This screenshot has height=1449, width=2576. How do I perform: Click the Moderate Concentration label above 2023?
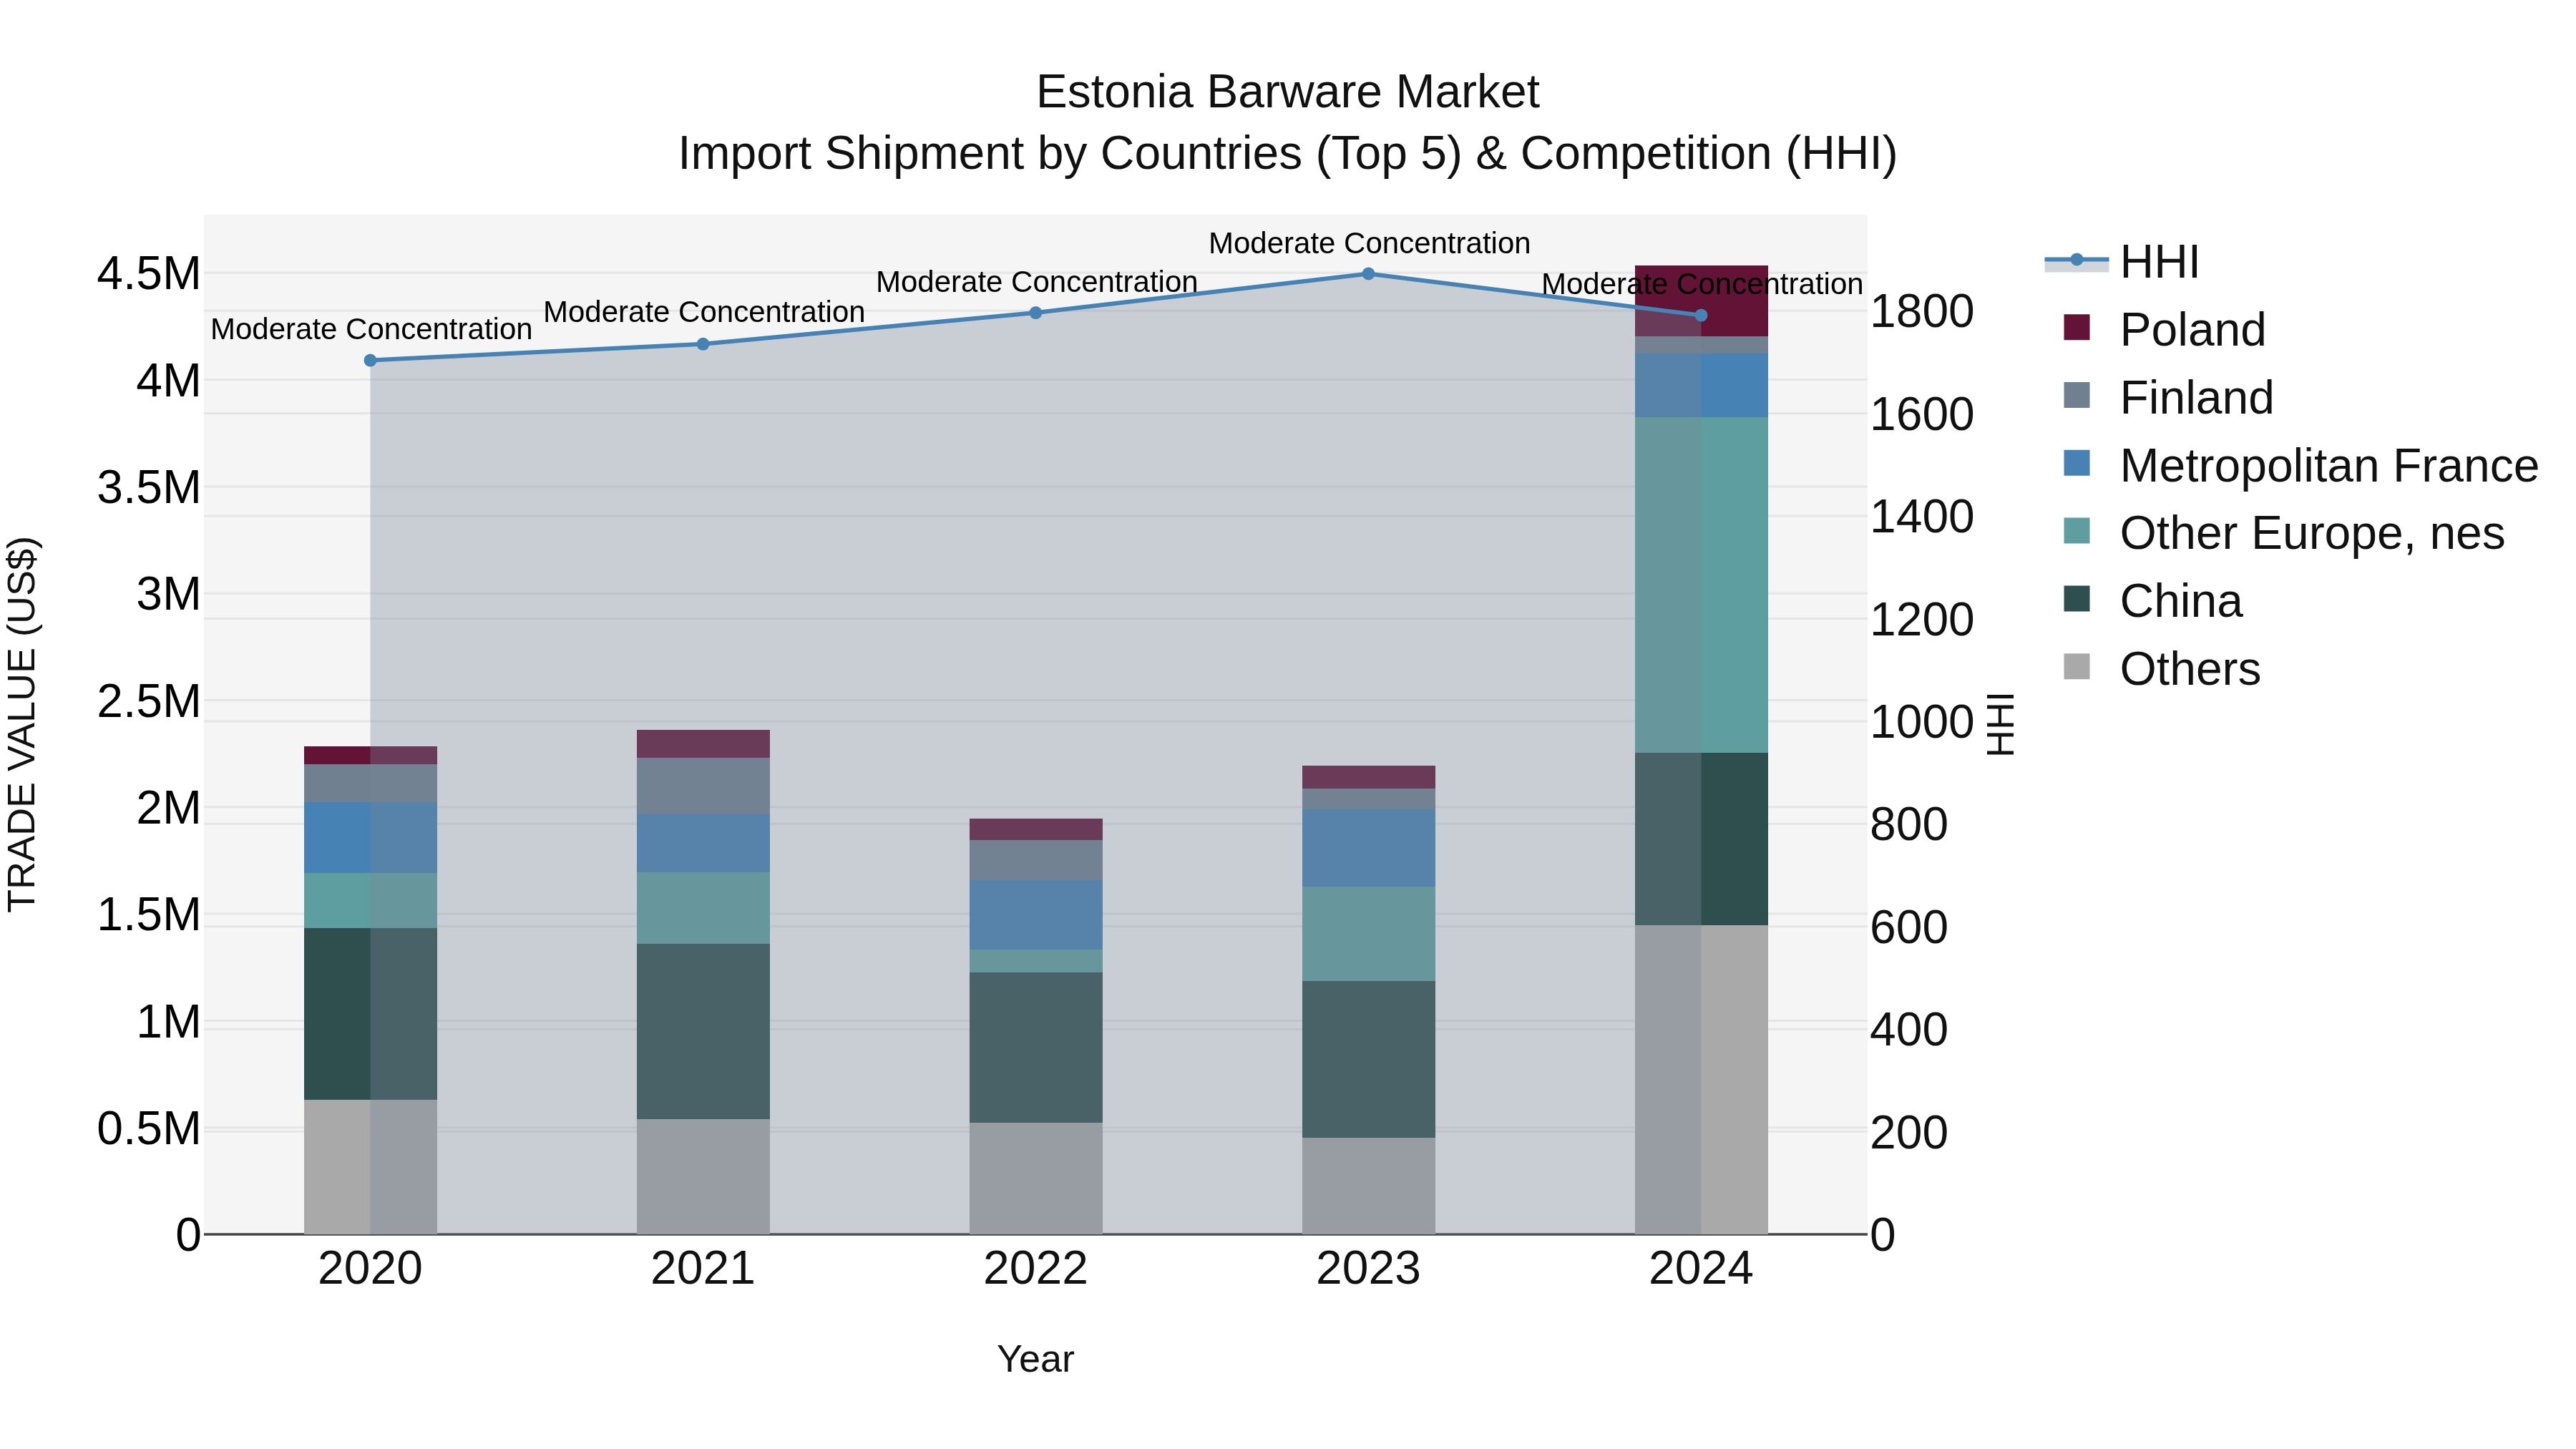(1369, 243)
